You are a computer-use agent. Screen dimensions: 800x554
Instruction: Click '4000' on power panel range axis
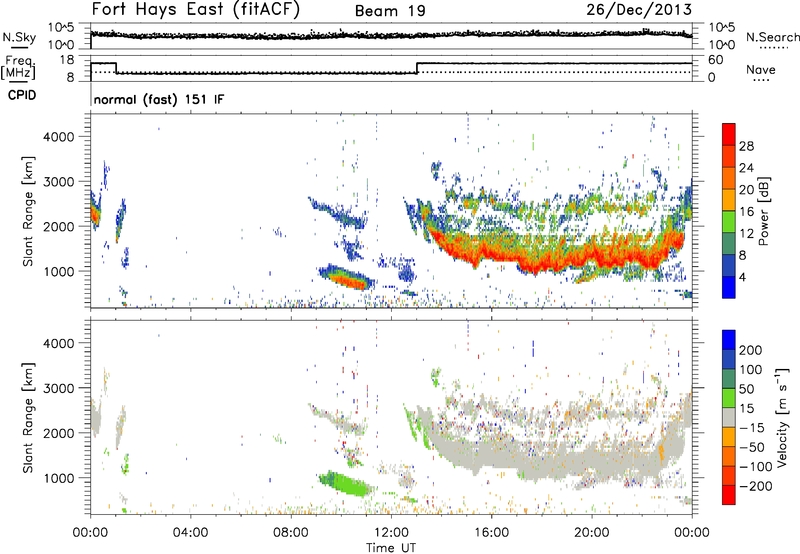tap(58, 137)
